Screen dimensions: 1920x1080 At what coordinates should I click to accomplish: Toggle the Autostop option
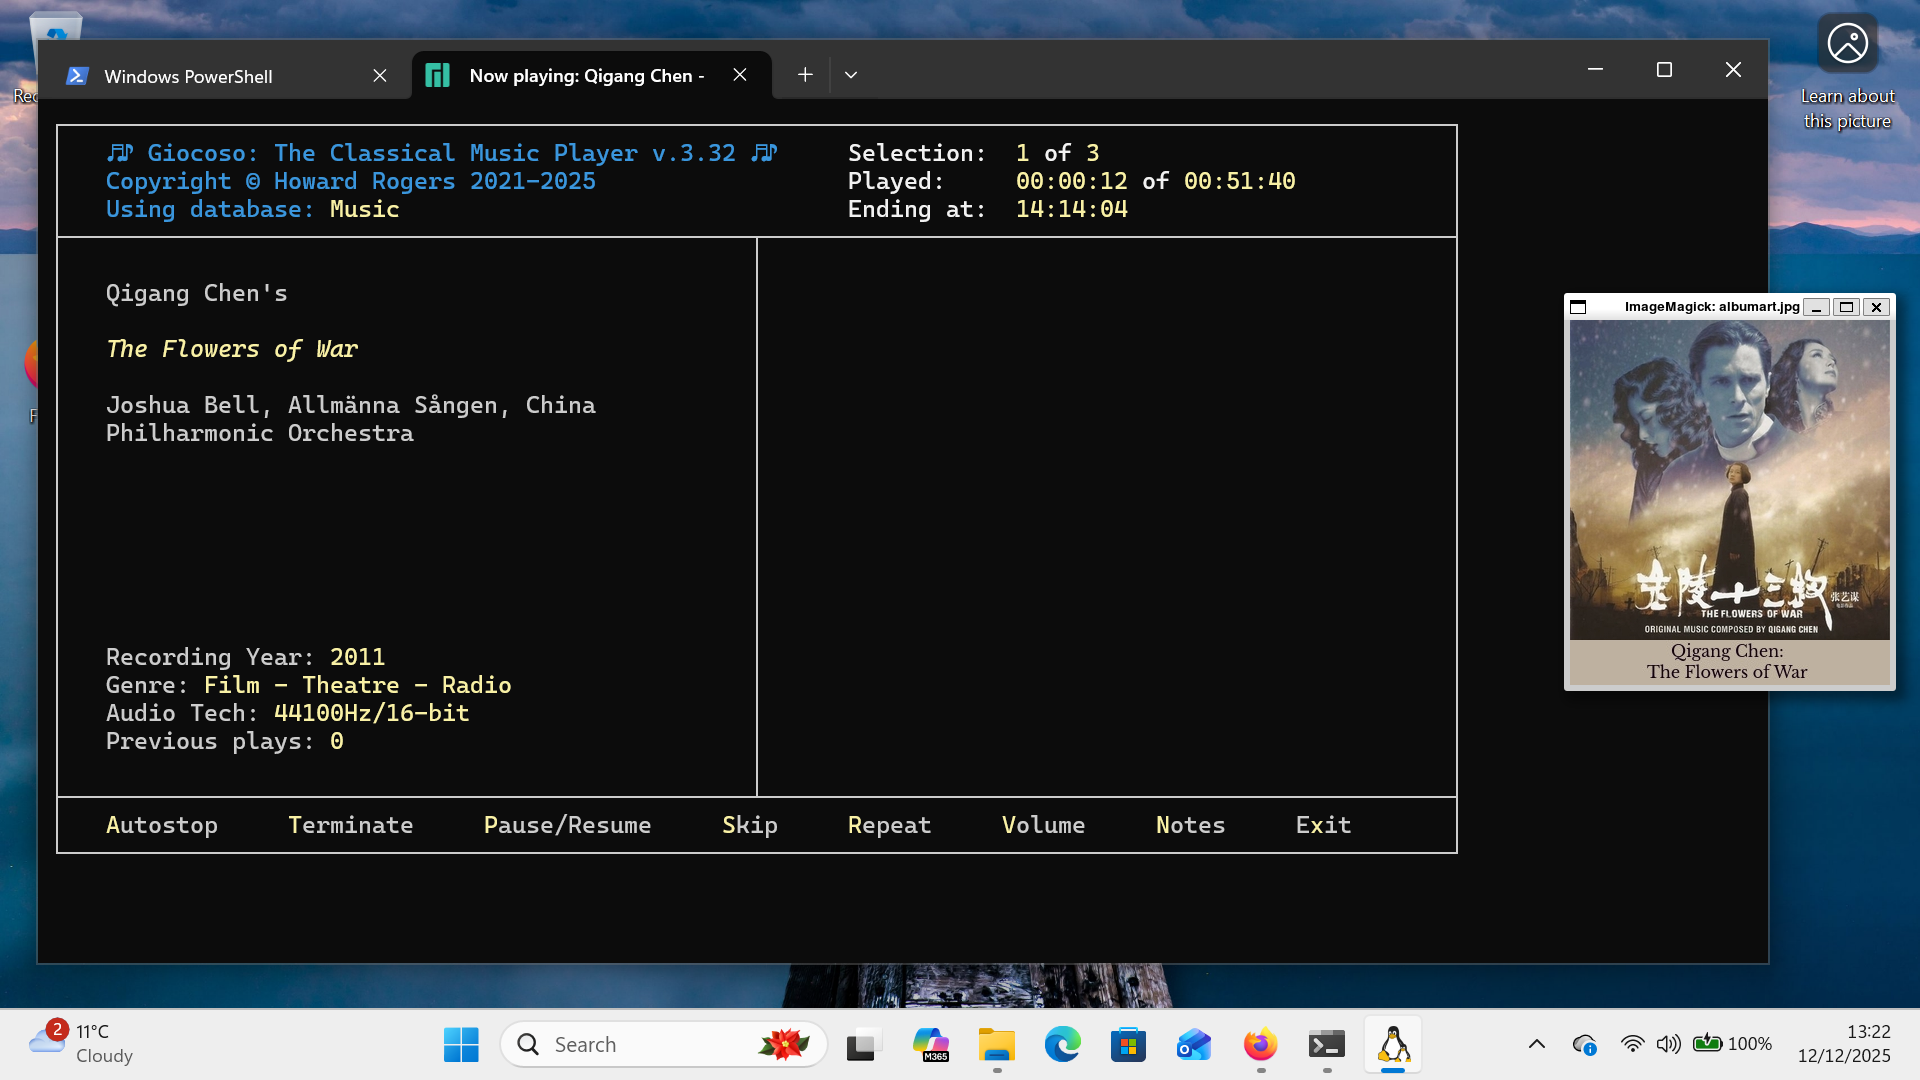(162, 825)
